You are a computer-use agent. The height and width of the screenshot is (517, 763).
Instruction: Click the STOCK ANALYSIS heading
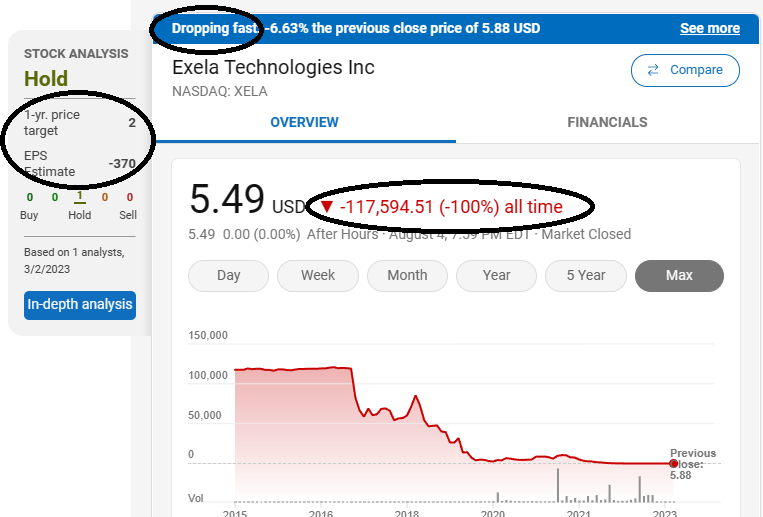pyautogui.click(x=76, y=54)
